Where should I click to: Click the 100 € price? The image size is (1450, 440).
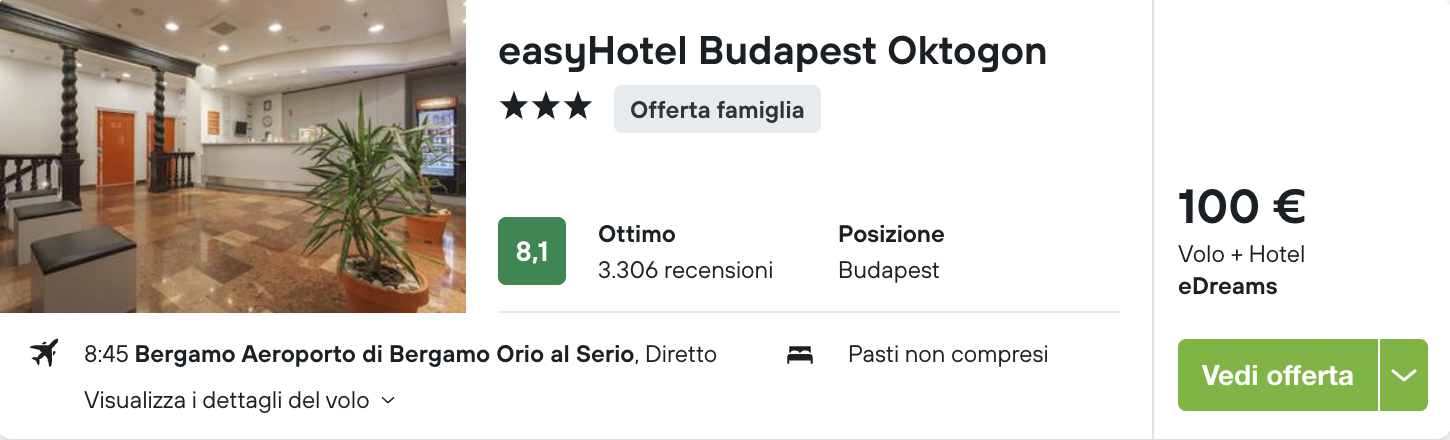[1241, 207]
